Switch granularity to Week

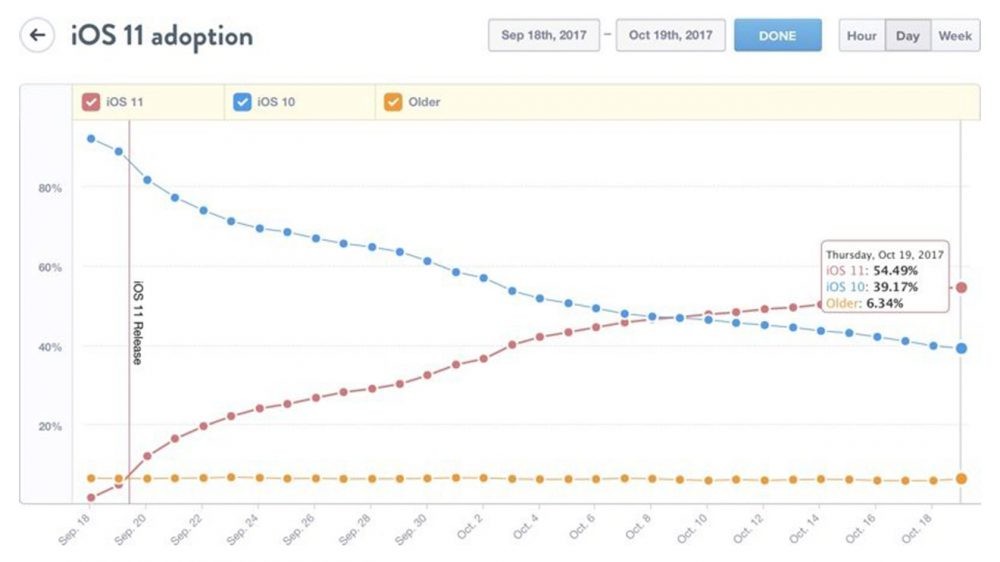(x=955, y=35)
